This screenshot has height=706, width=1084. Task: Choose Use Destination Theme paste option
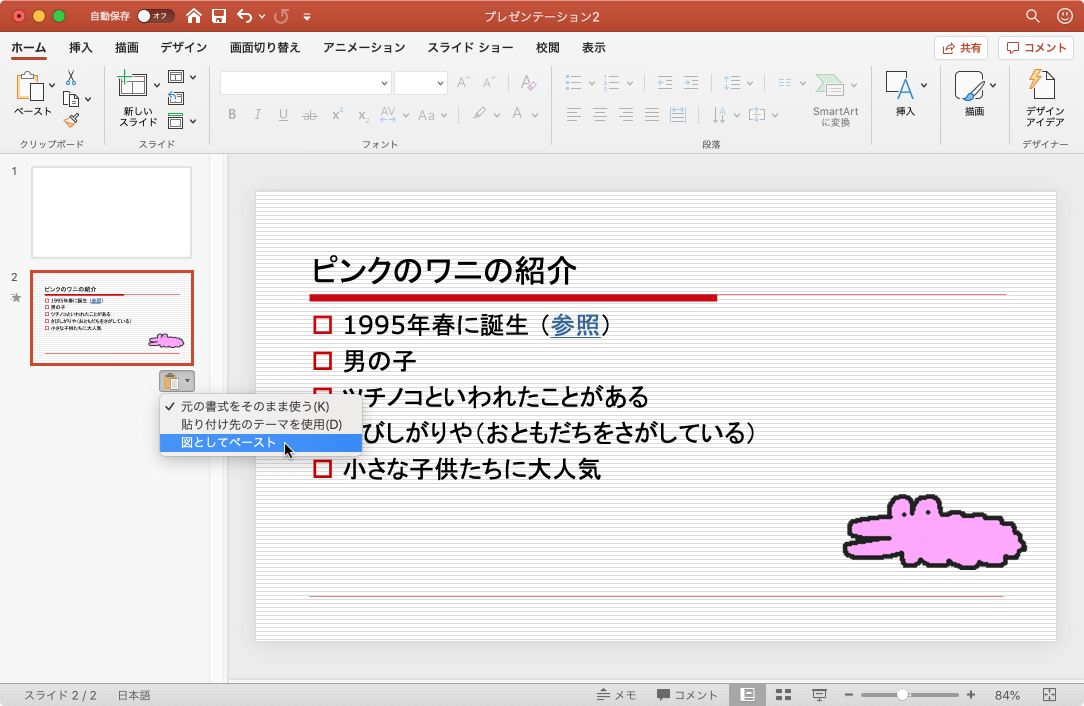[x=261, y=425]
